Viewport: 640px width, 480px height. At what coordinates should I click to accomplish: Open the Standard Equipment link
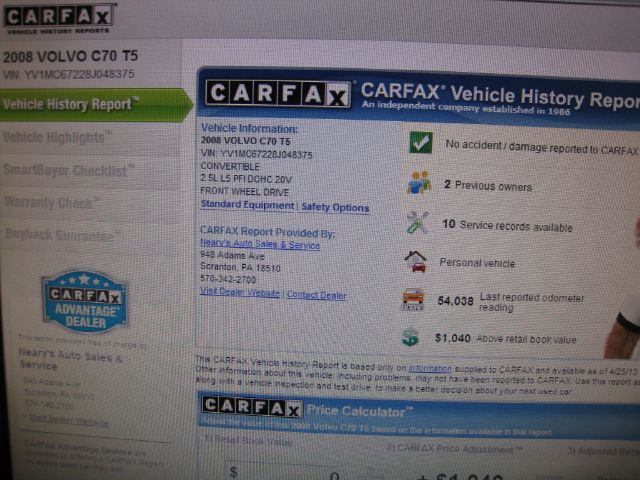(247, 206)
